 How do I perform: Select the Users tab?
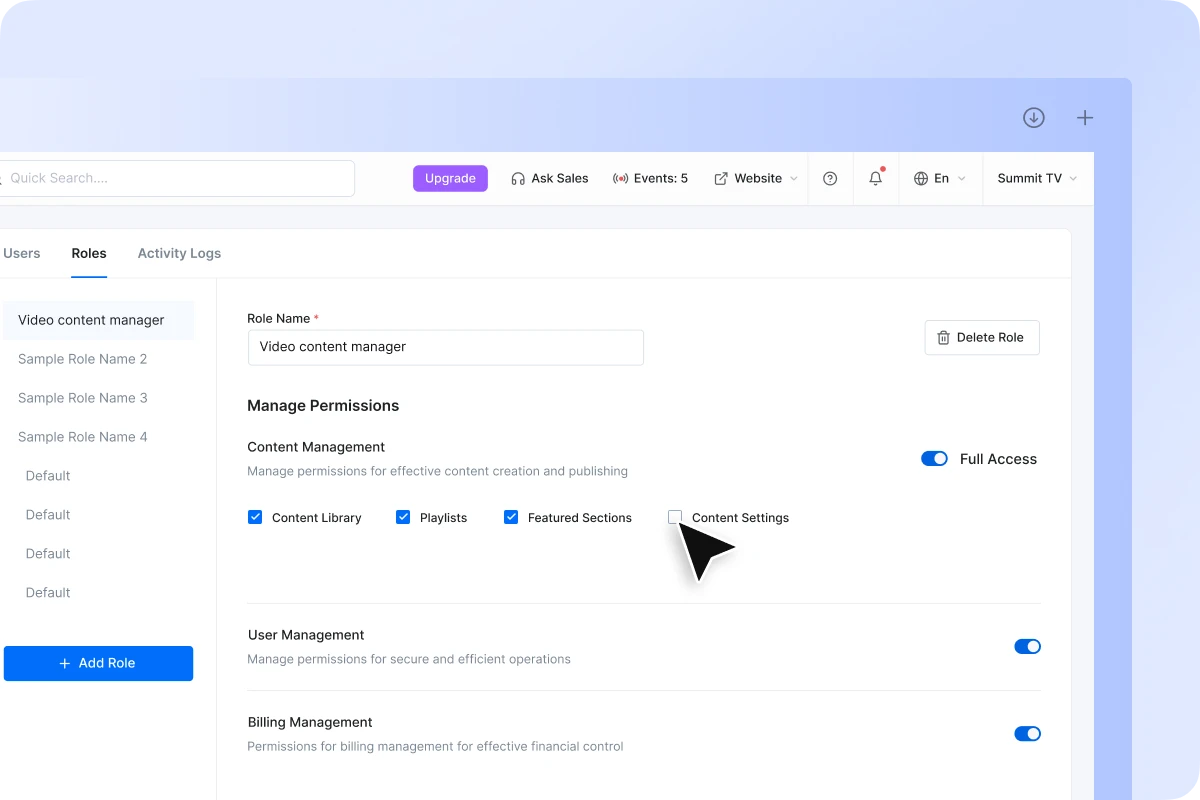coord(21,253)
